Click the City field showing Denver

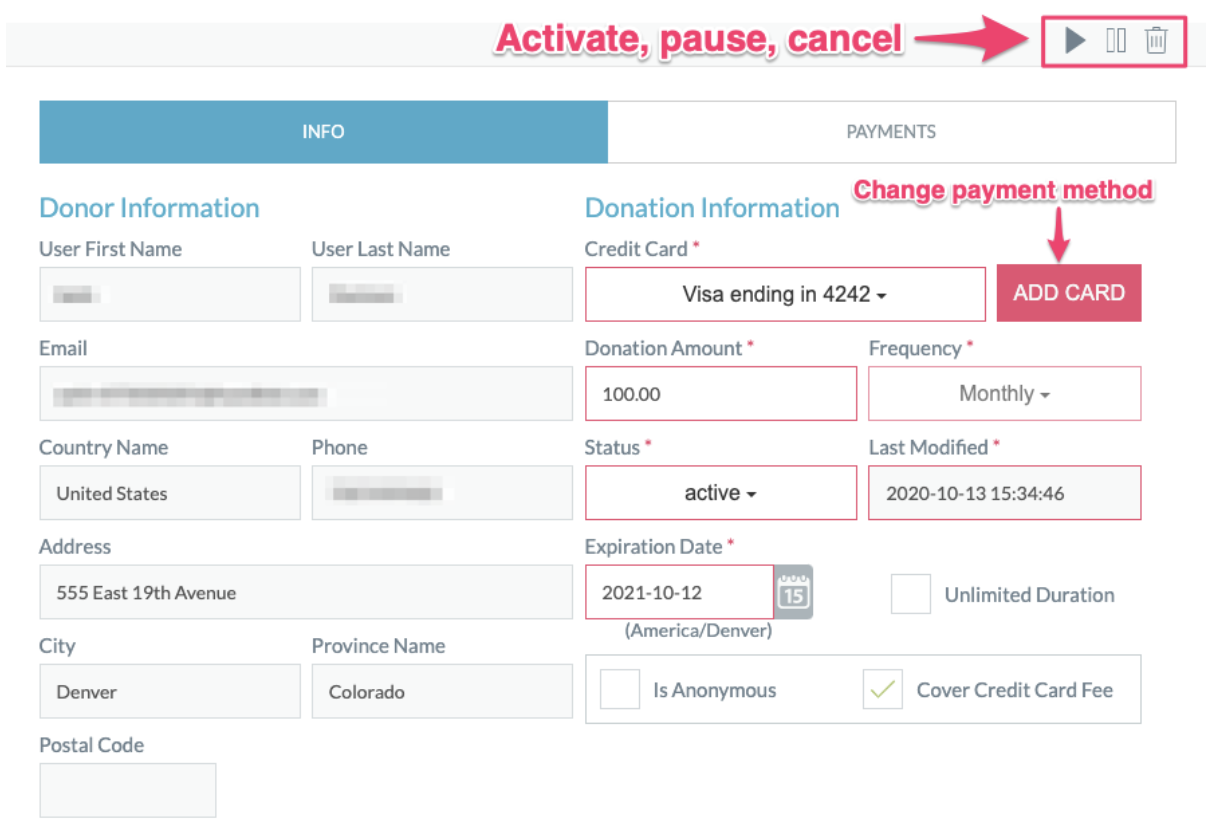tap(169, 691)
